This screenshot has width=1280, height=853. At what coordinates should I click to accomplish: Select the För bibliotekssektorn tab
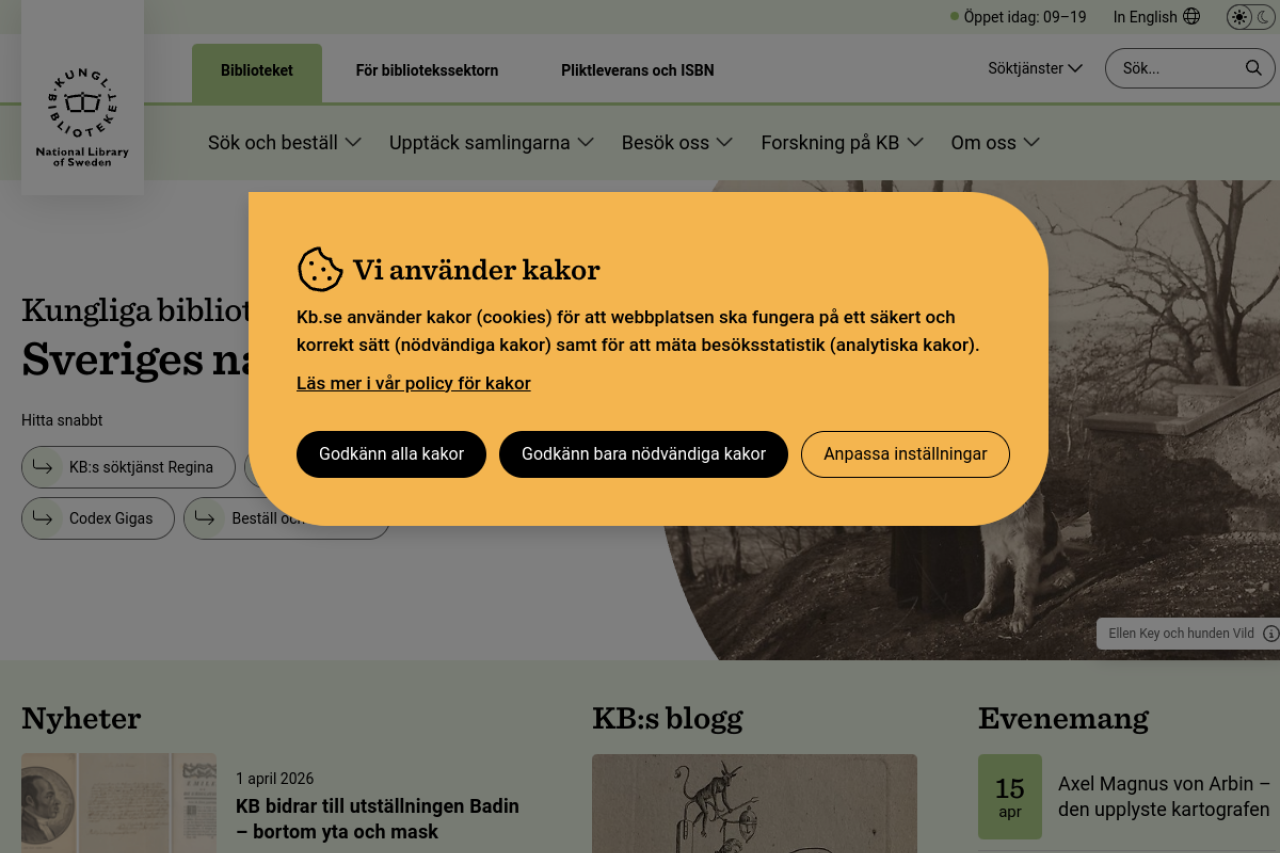click(x=427, y=70)
